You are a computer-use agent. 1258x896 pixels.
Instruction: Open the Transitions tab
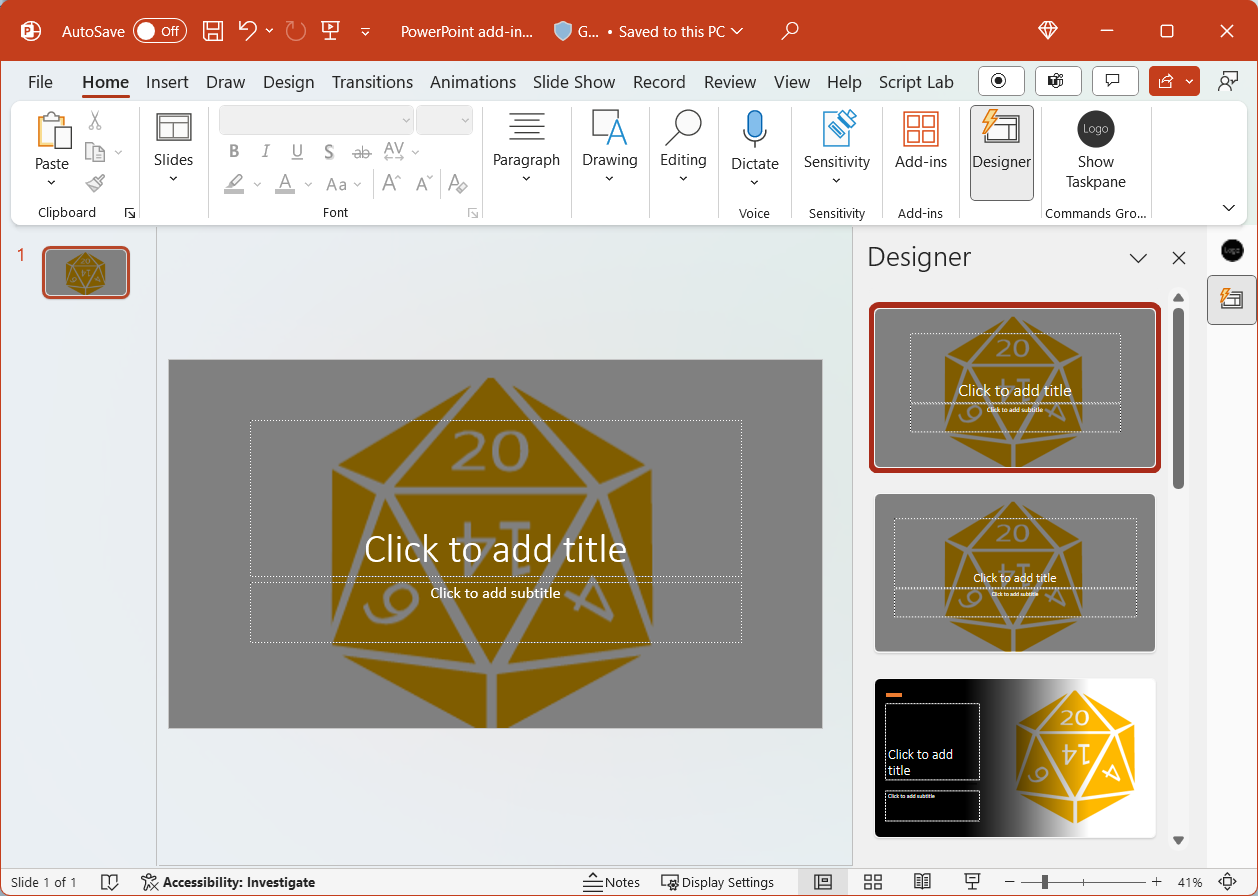click(x=372, y=82)
